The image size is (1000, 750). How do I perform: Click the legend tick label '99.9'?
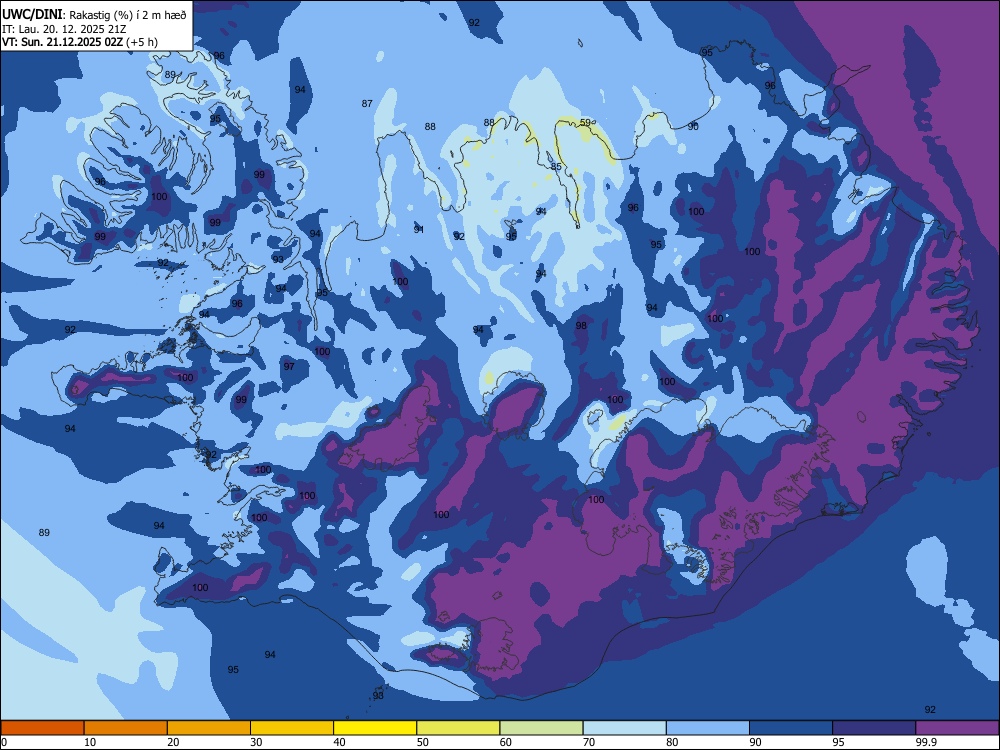click(x=926, y=742)
